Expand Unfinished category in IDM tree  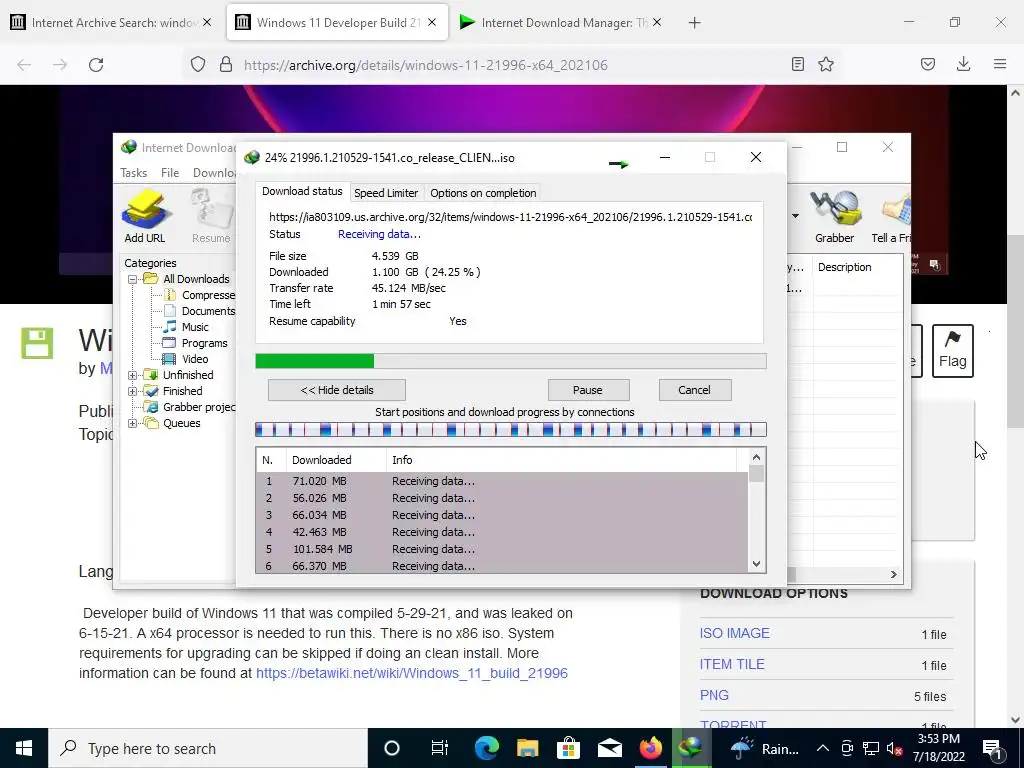(133, 376)
